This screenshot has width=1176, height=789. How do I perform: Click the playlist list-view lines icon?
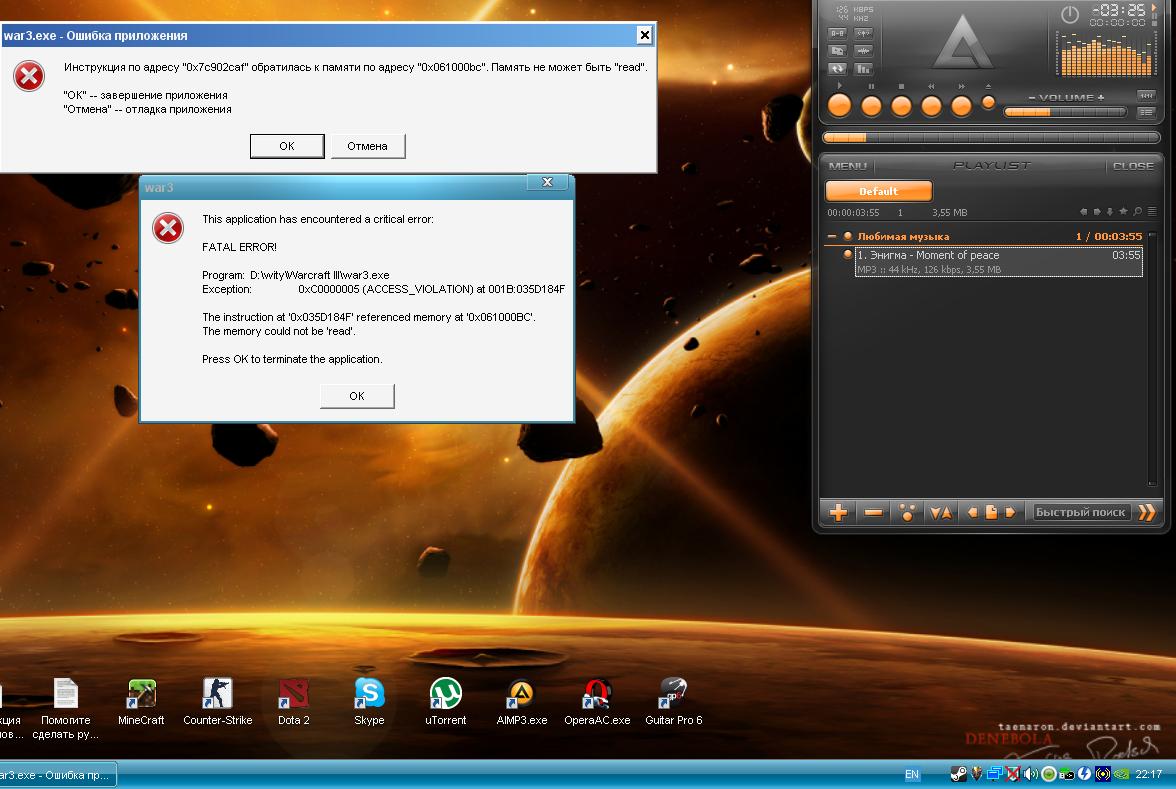pos(1152,212)
